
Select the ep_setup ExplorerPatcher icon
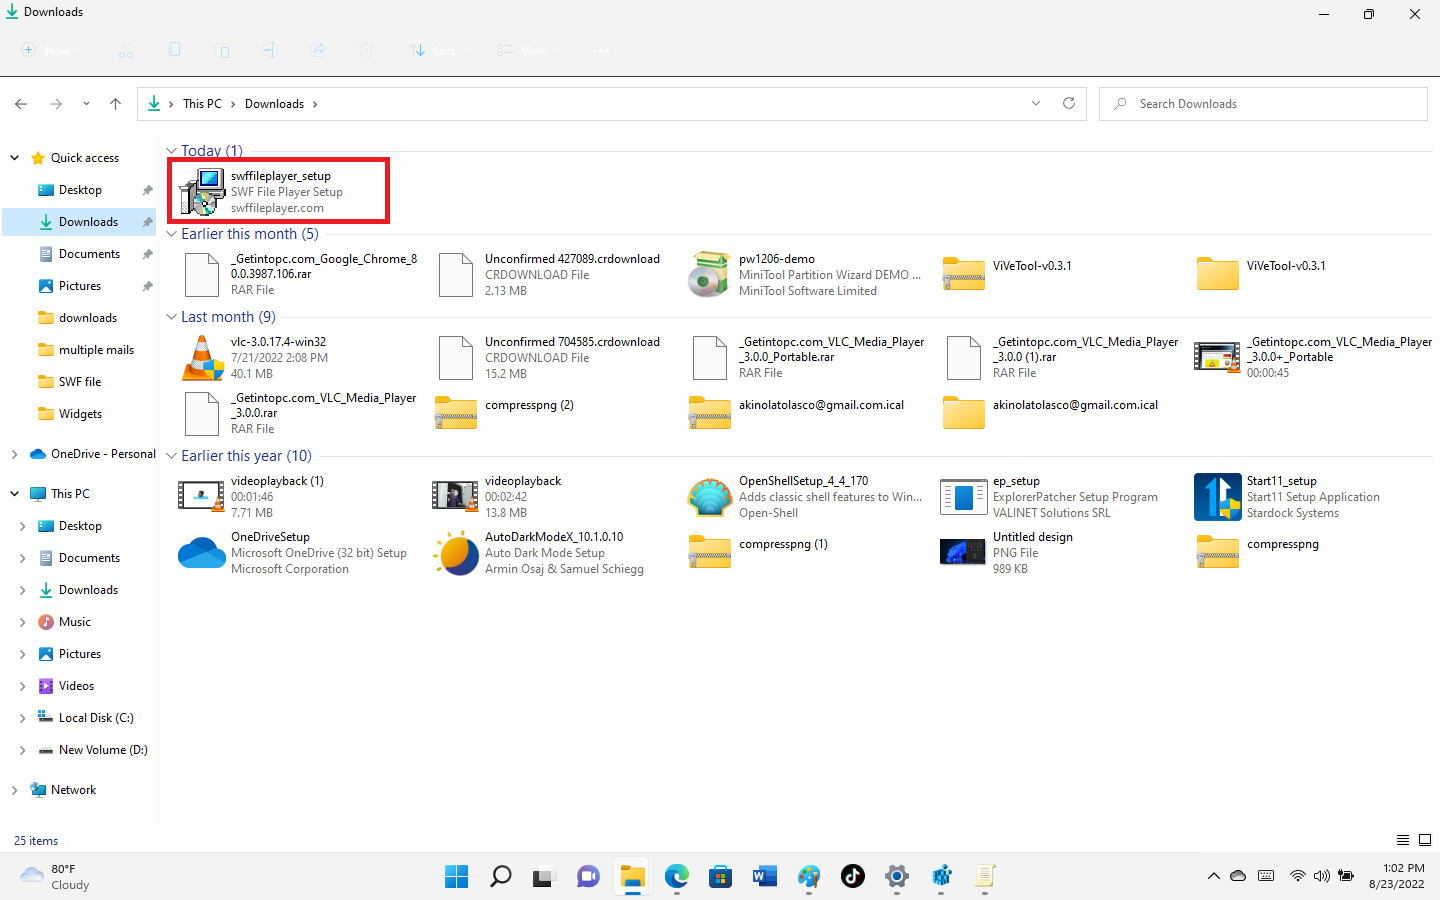click(964, 497)
